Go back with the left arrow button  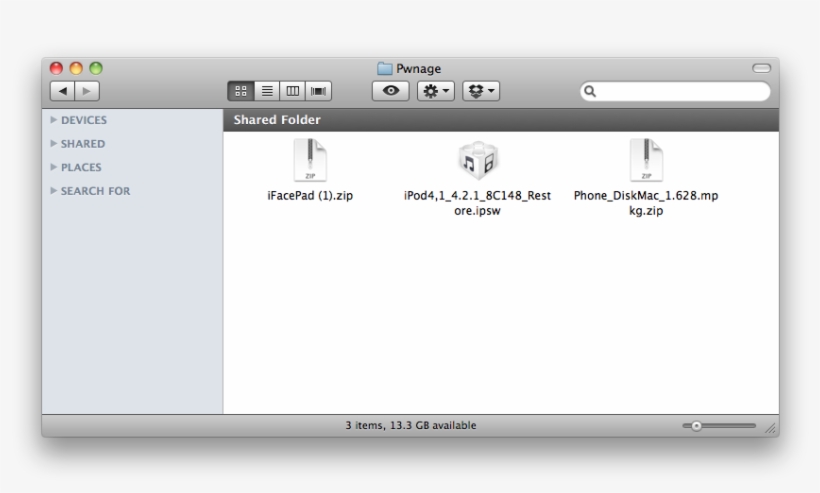pyautogui.click(x=63, y=91)
